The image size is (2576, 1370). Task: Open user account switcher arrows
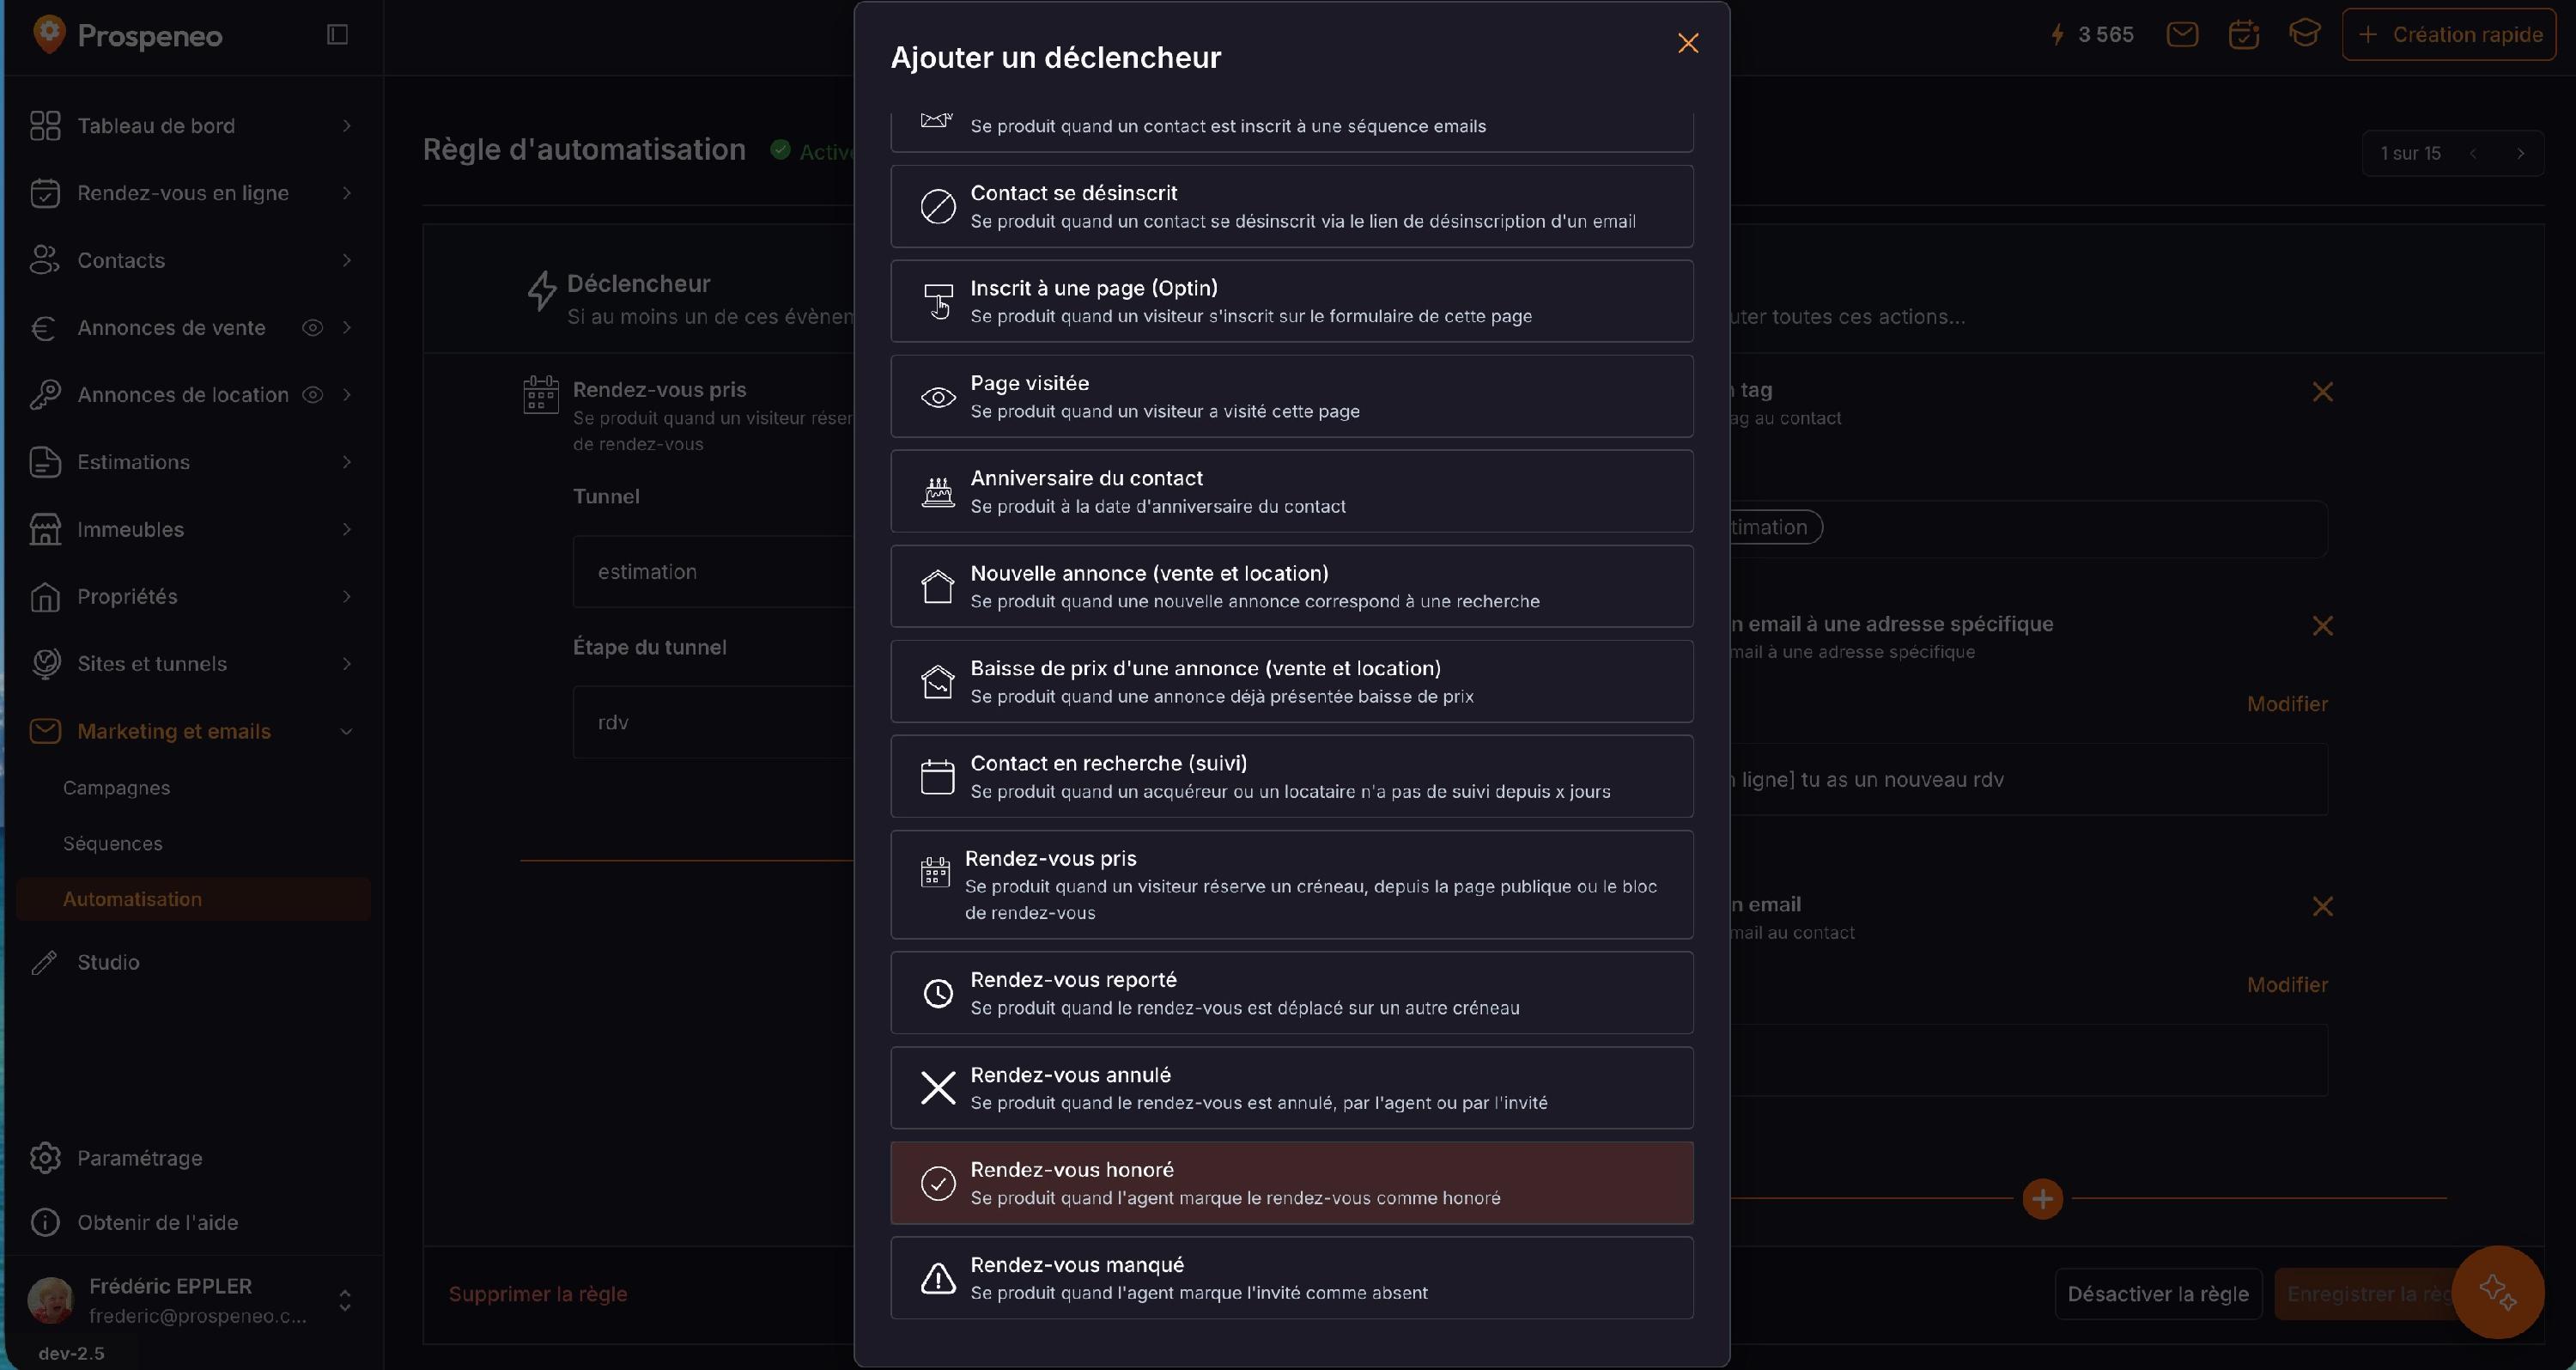[345, 1301]
